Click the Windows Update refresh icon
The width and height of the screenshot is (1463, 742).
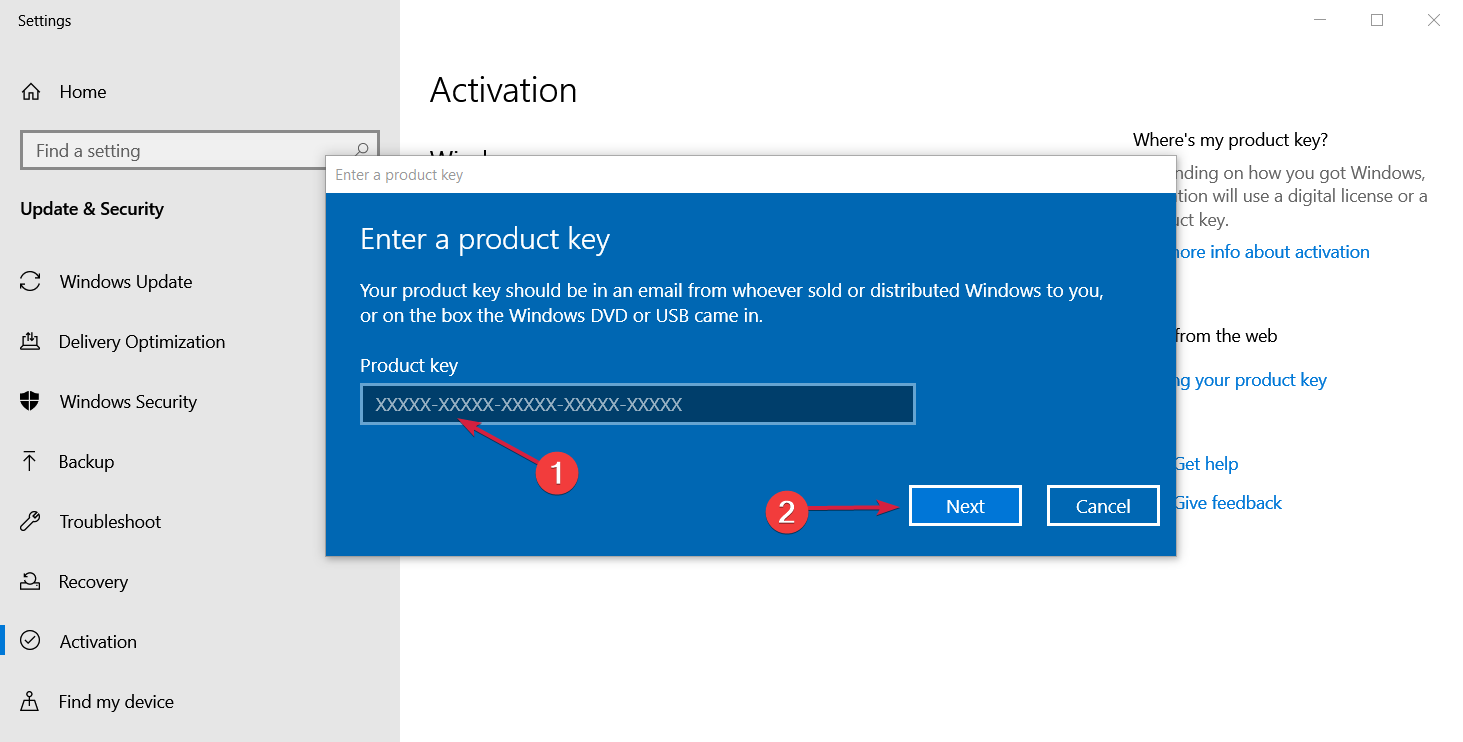pos(31,282)
